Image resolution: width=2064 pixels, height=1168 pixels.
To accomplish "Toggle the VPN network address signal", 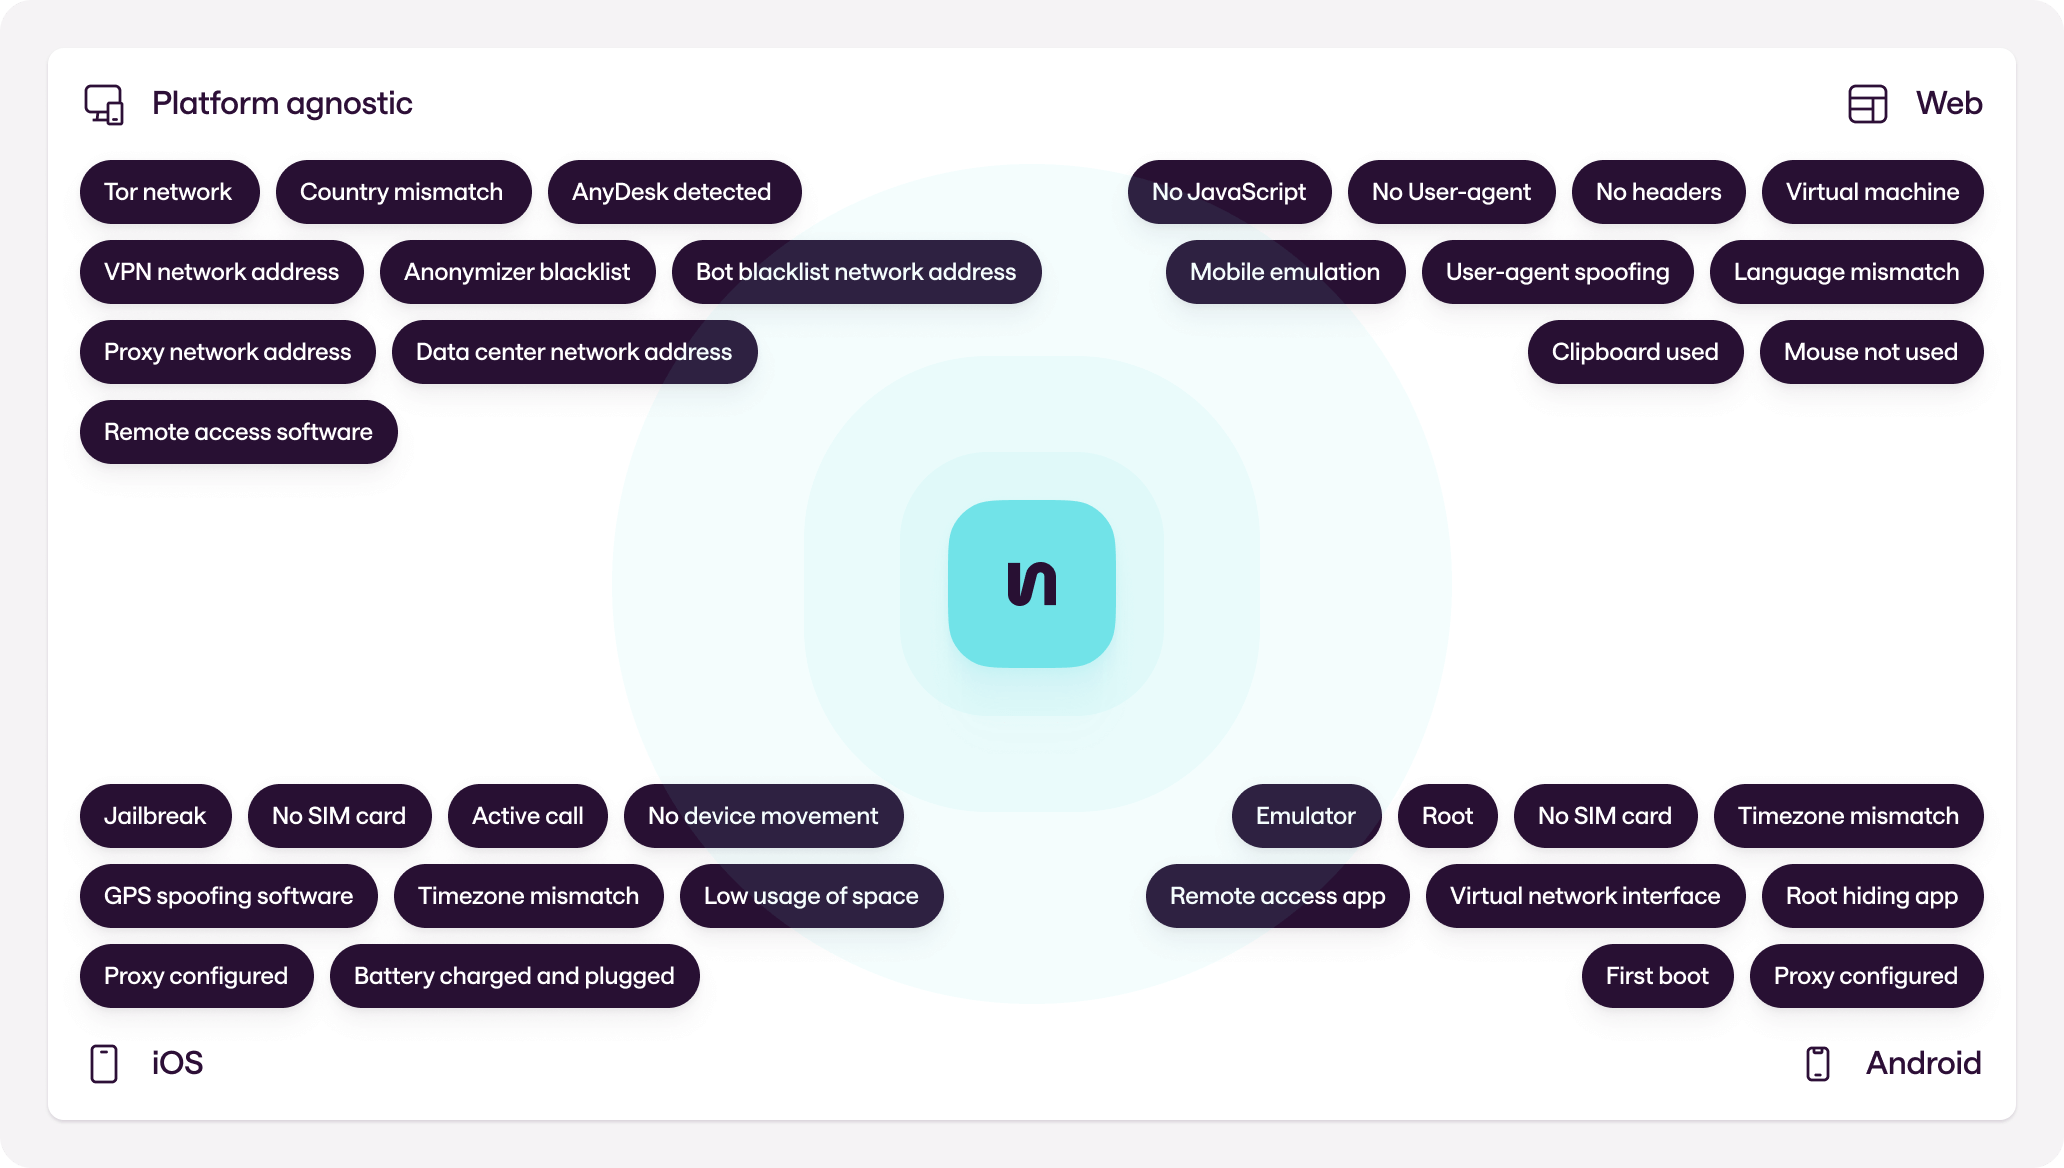I will pos(223,271).
